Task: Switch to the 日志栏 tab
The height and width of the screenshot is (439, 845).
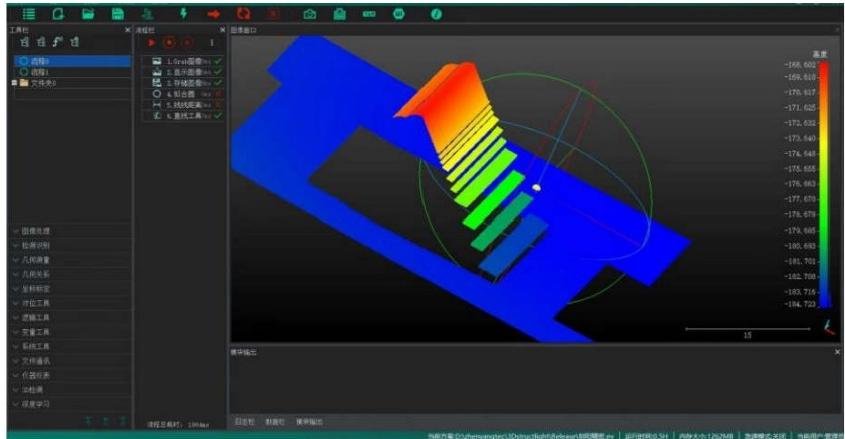Action: pyautogui.click(x=243, y=421)
